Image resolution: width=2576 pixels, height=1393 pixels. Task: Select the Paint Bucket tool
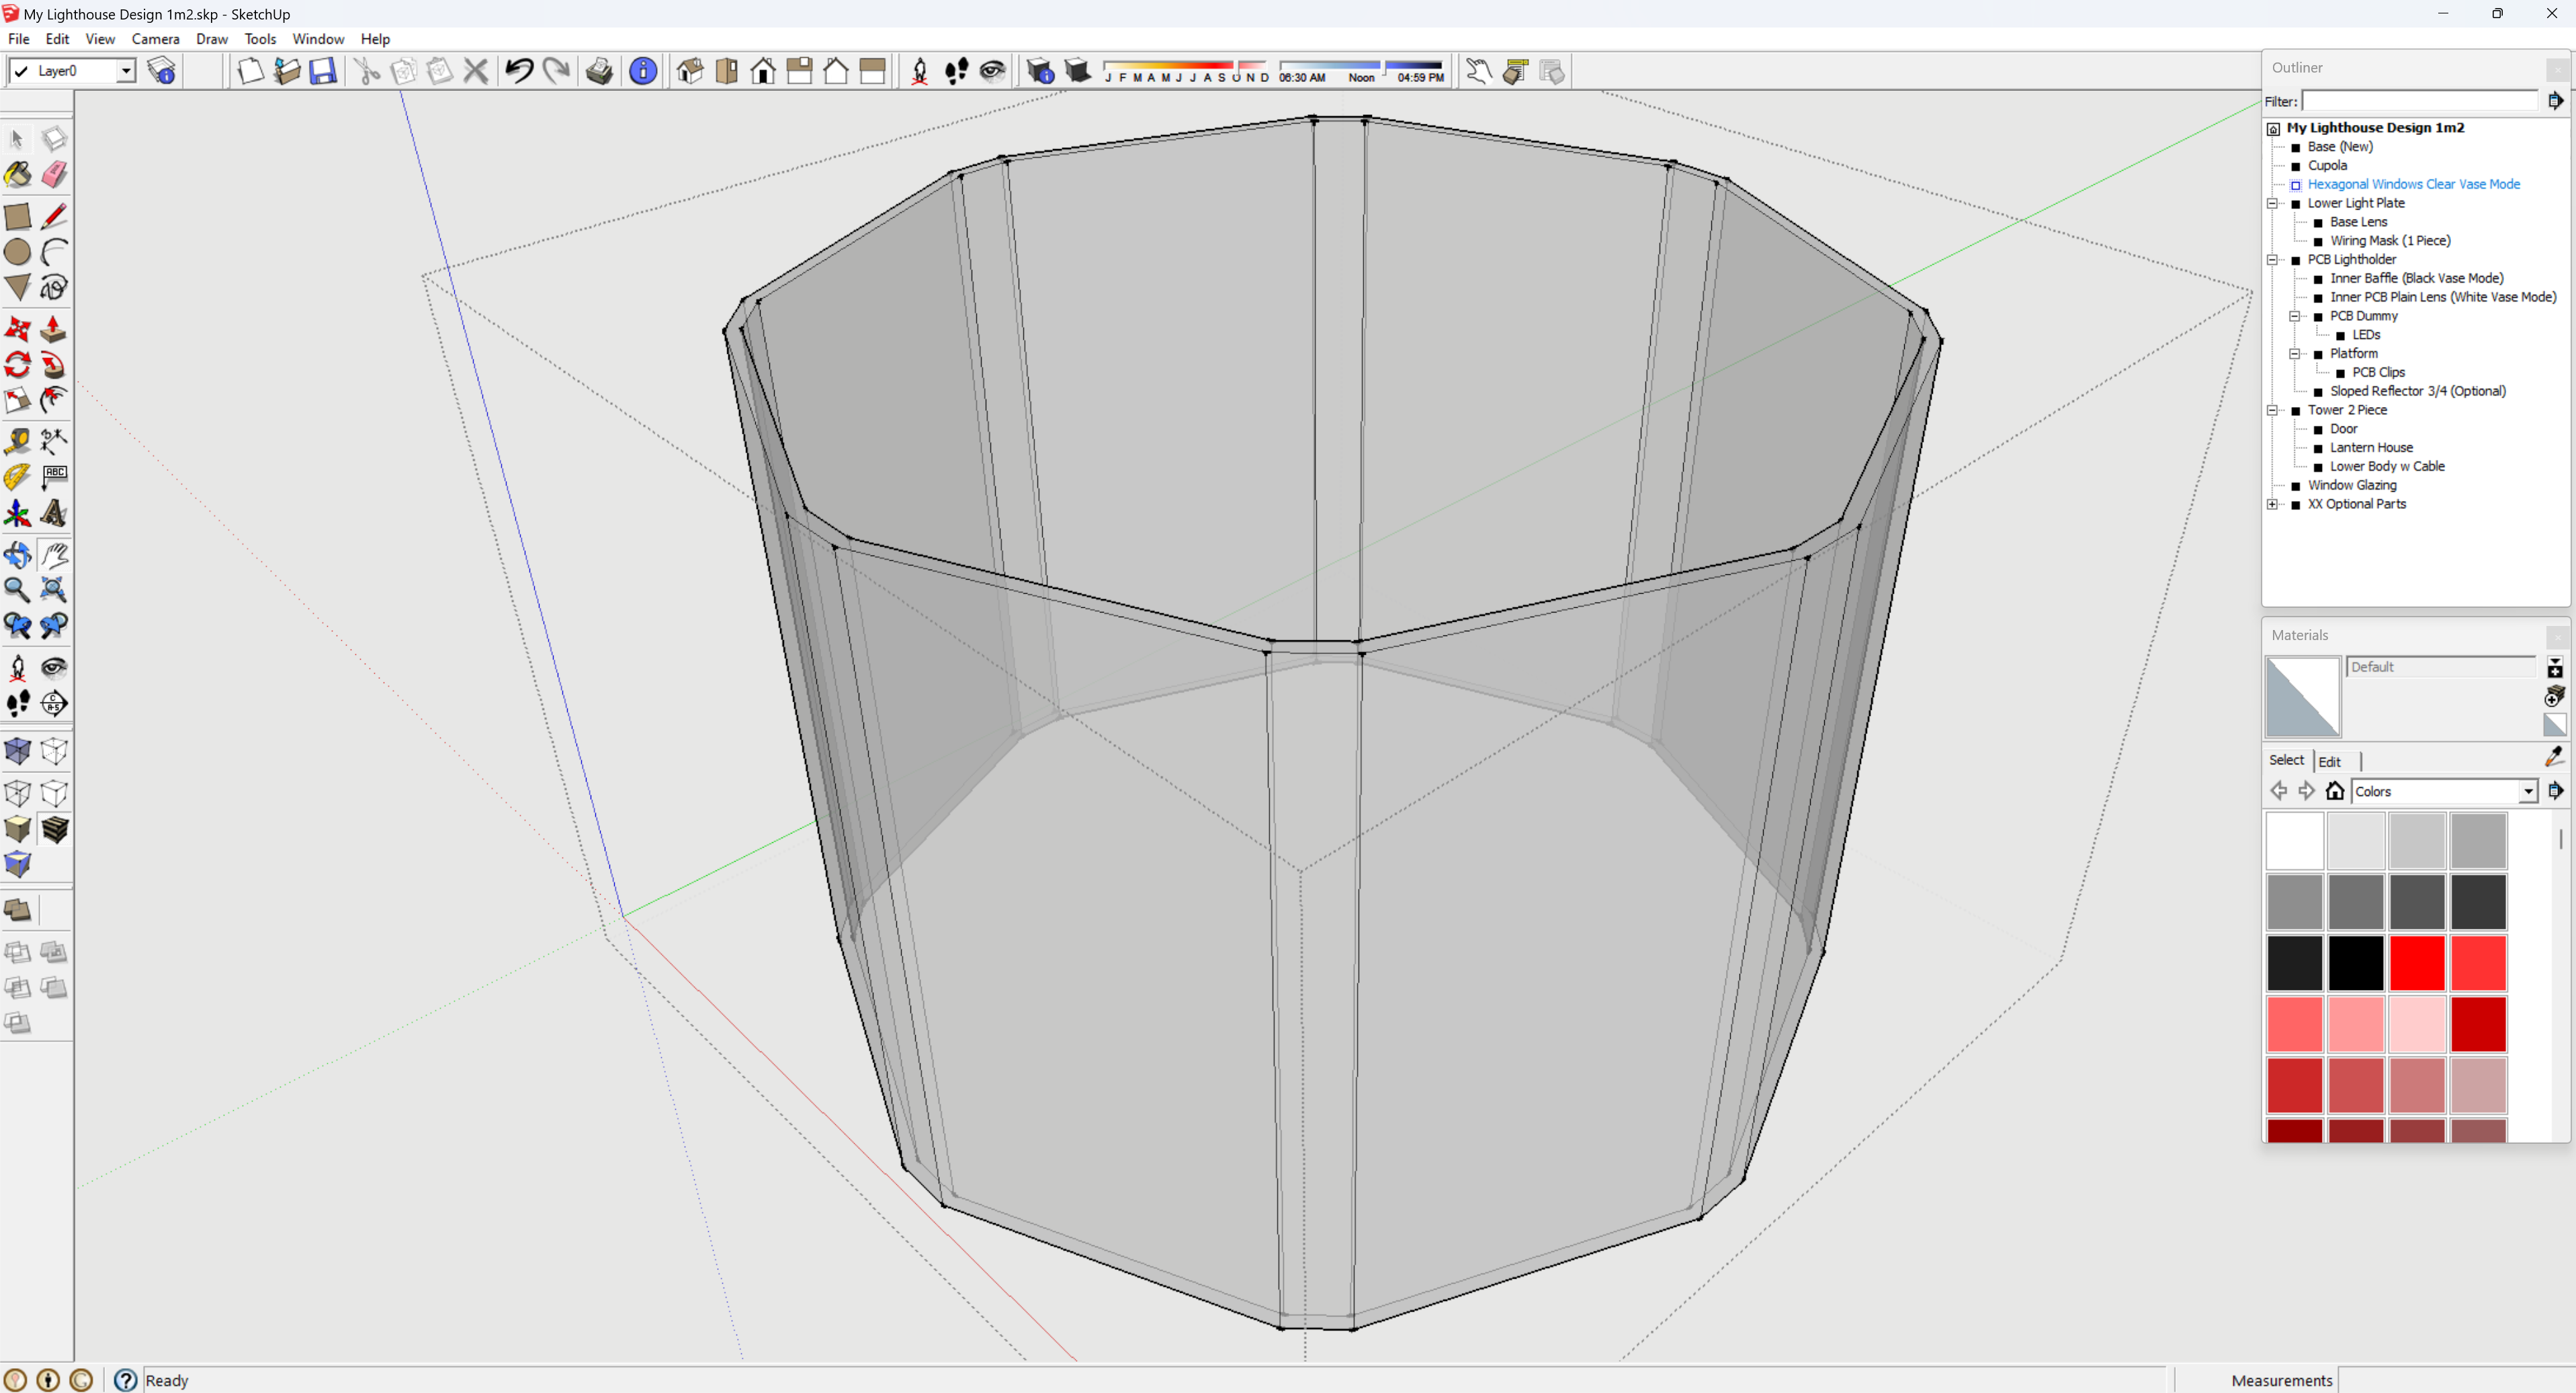18,175
